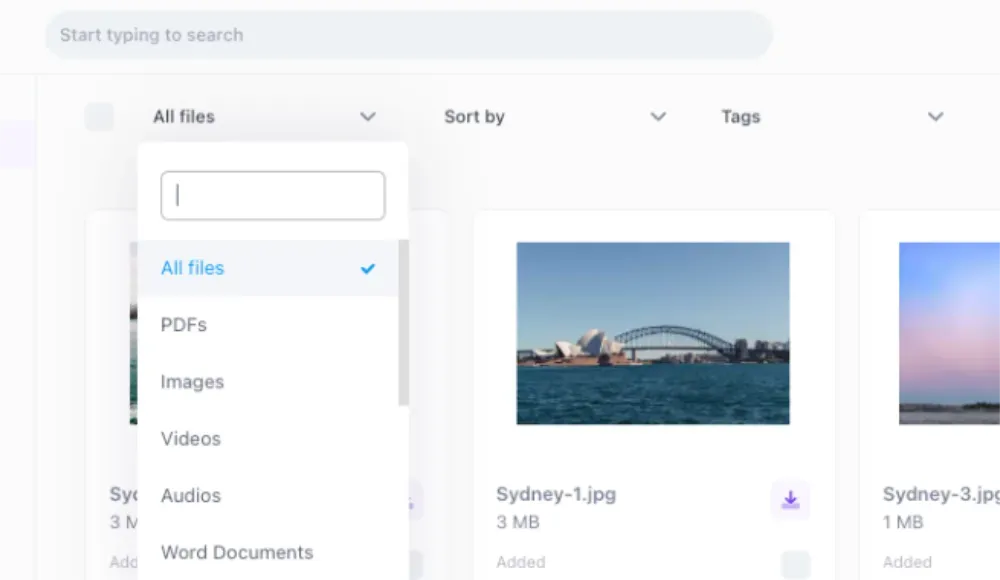Open the Sort by dropdown
This screenshot has width=1000, height=580.
[555, 117]
